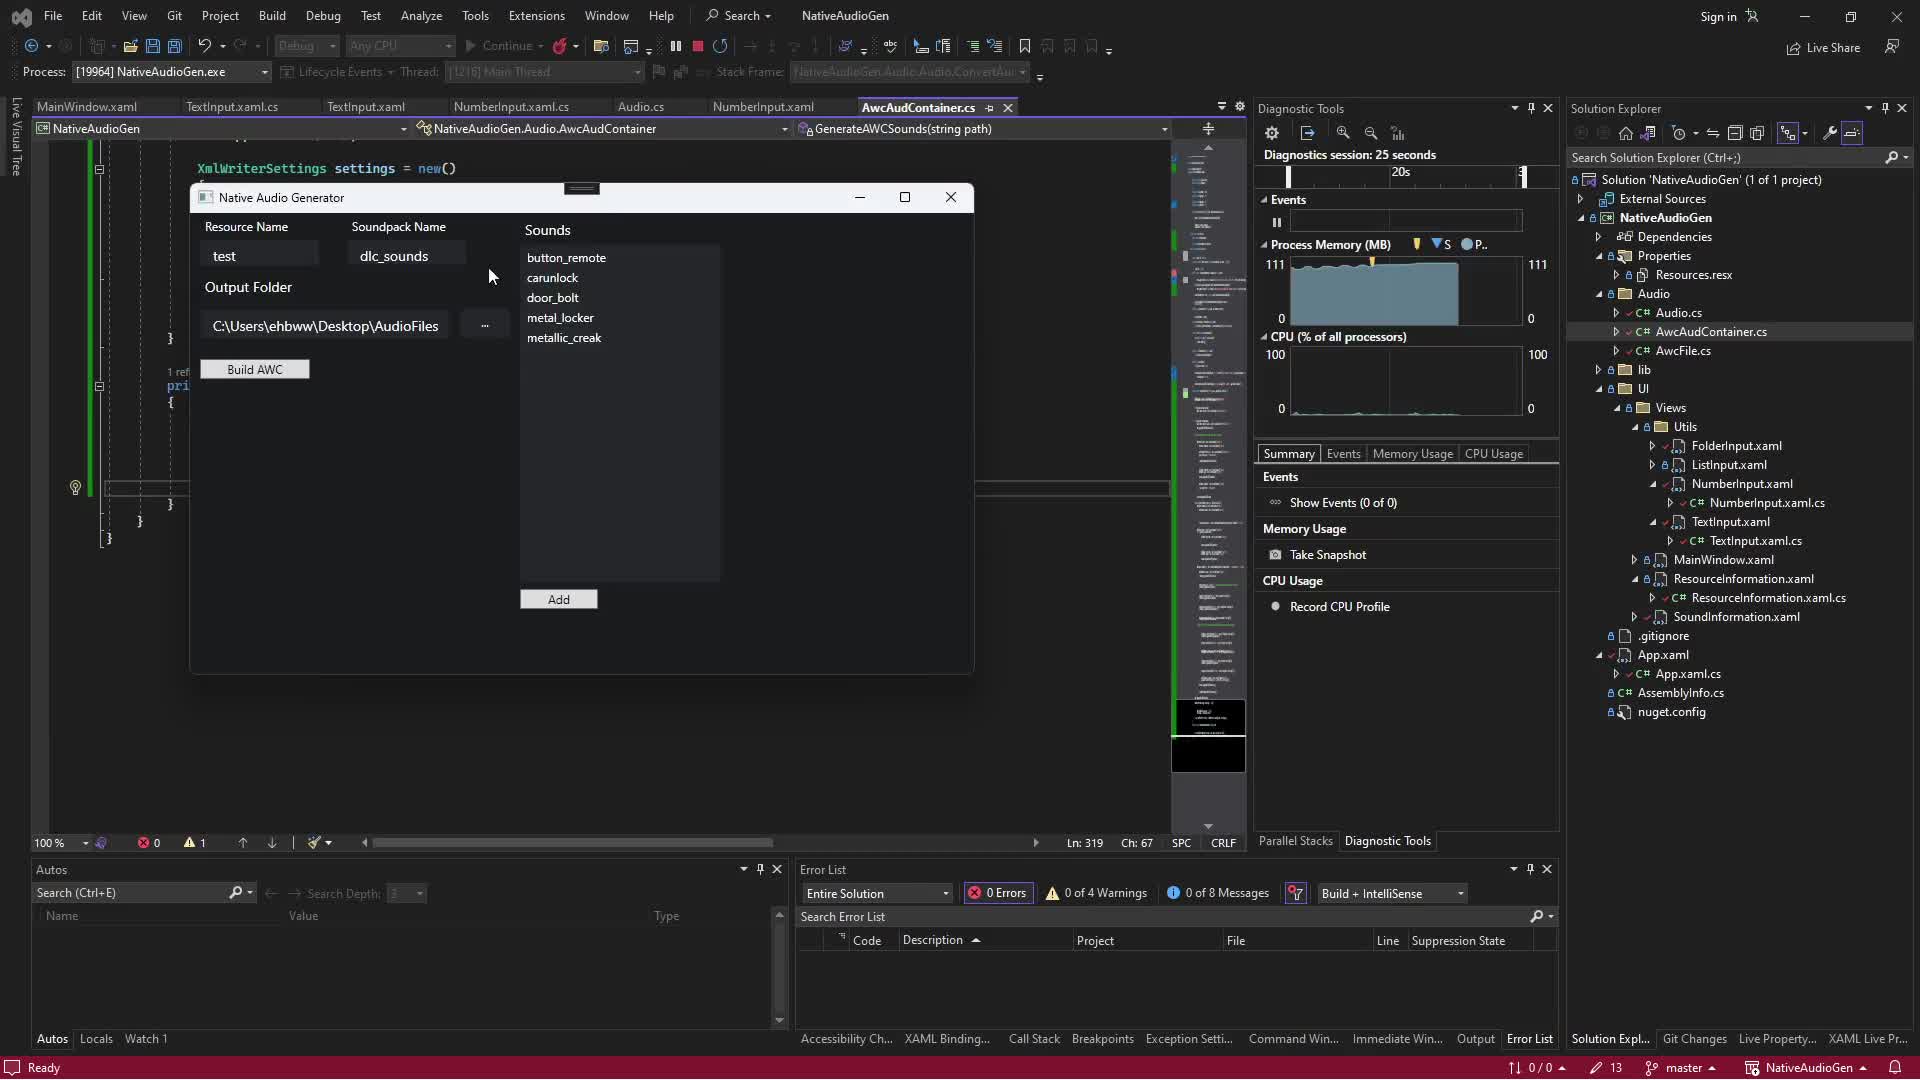1920x1080 pixels.
Task: Toggle the 0 of 8 Messages filter
Action: (1217, 894)
